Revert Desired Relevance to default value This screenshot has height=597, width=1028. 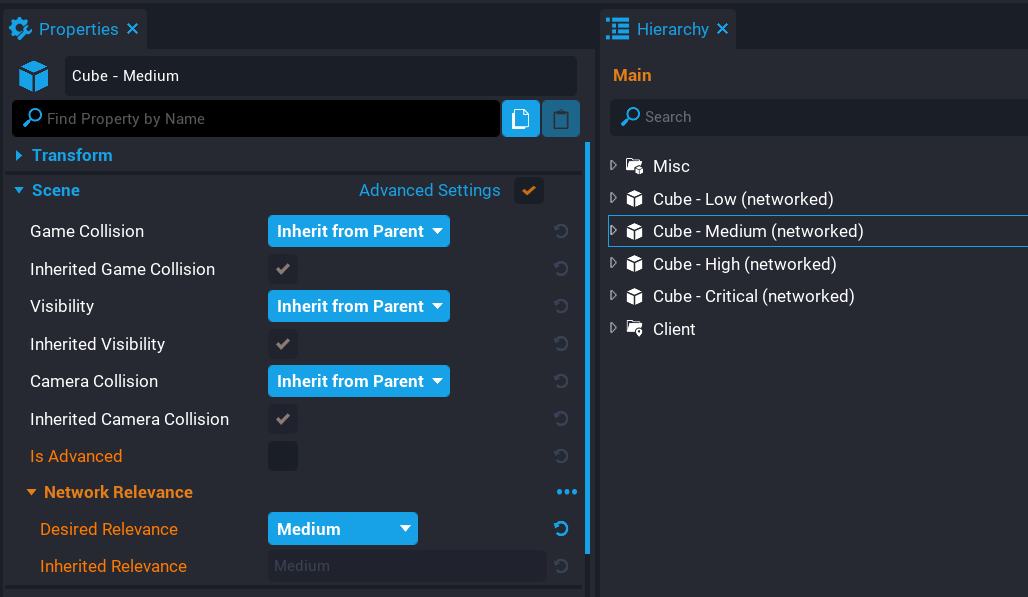pyautogui.click(x=560, y=528)
